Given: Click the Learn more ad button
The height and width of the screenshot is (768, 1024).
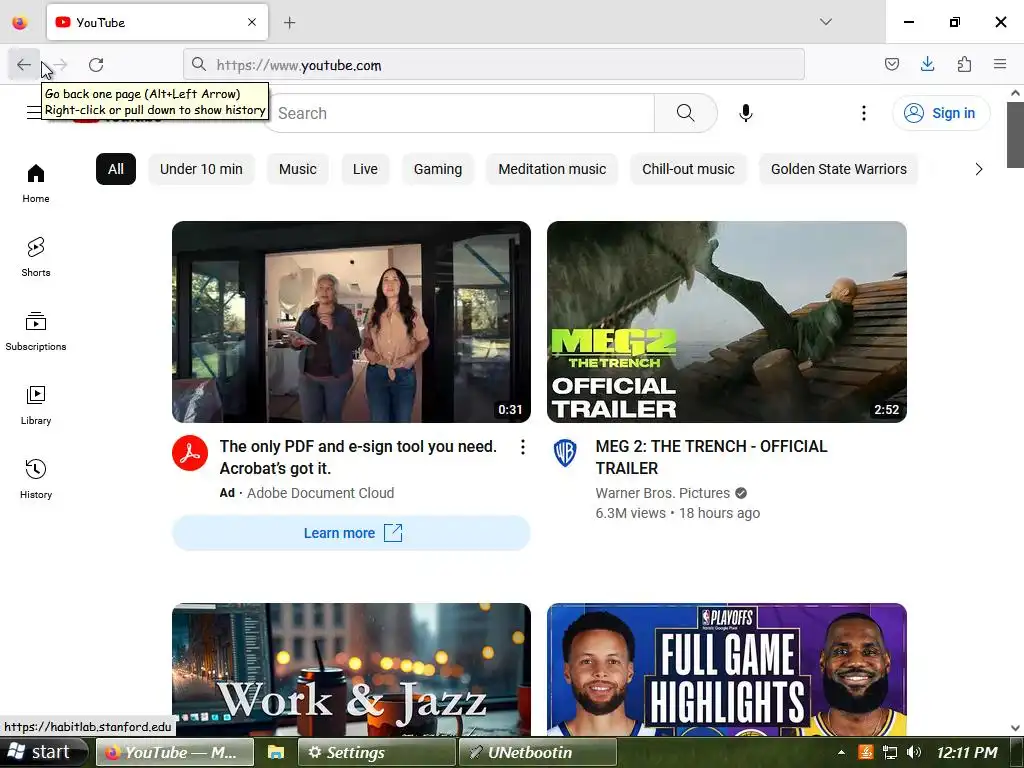Looking at the screenshot, I should 351,533.
